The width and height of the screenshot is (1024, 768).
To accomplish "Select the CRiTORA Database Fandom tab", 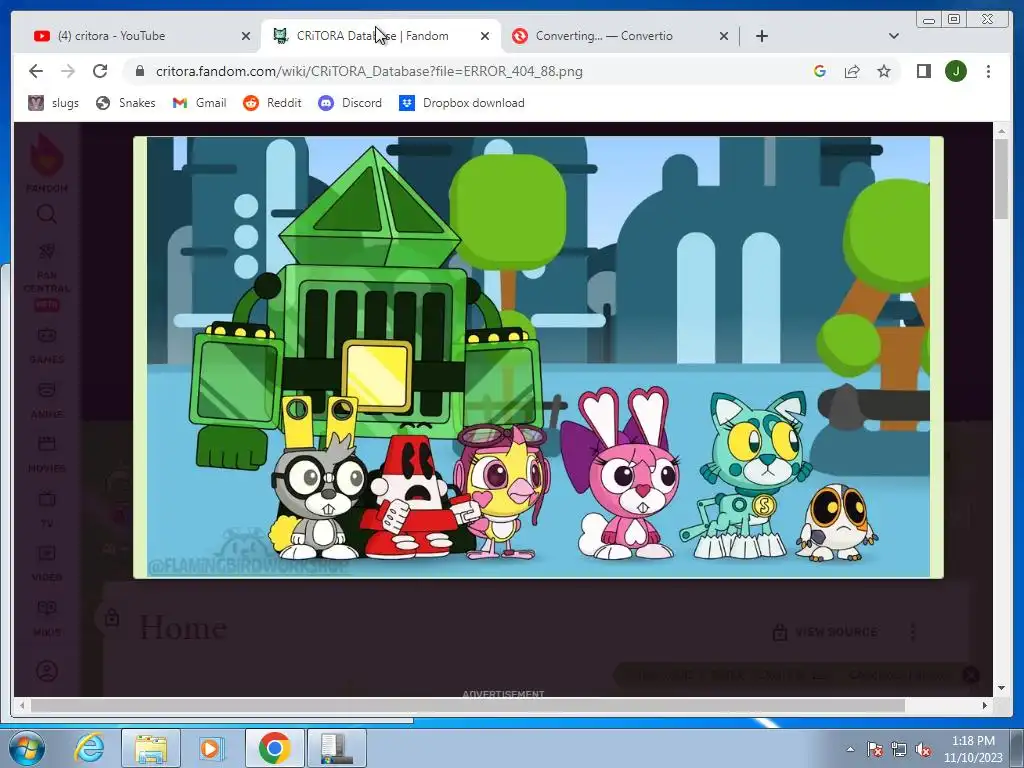I will pos(381,36).
